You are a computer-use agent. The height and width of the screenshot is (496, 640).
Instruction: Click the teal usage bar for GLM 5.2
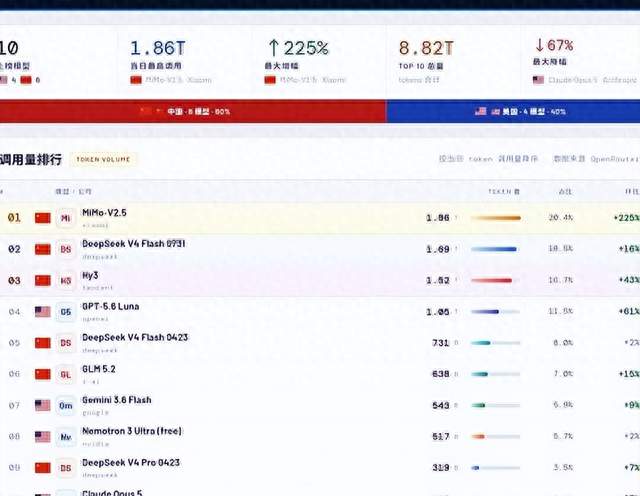[x=496, y=374]
